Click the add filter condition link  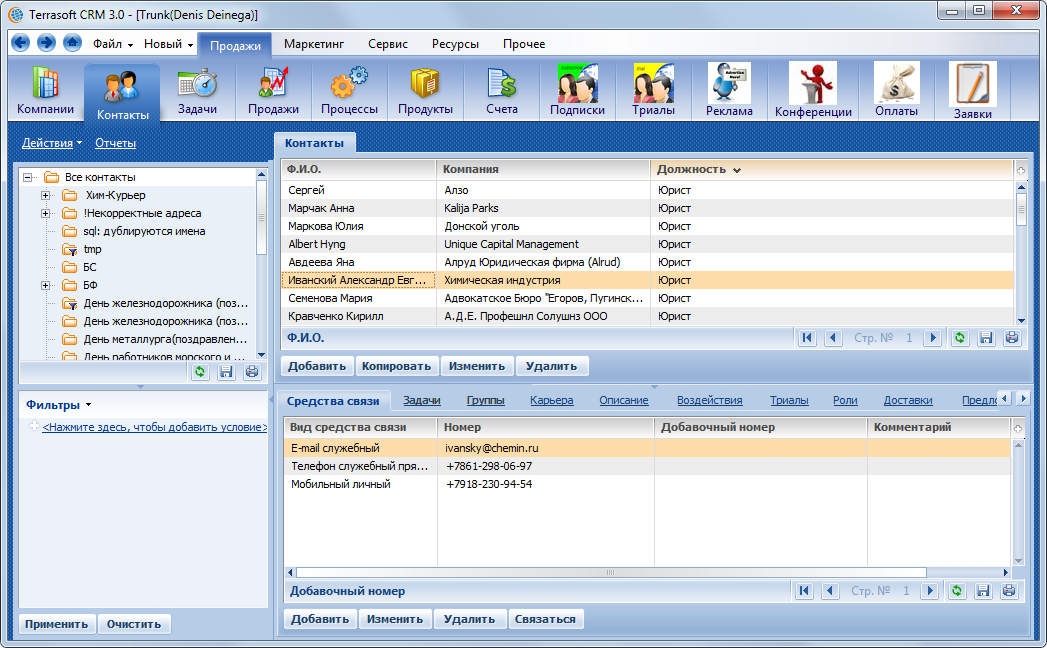[x=154, y=427]
